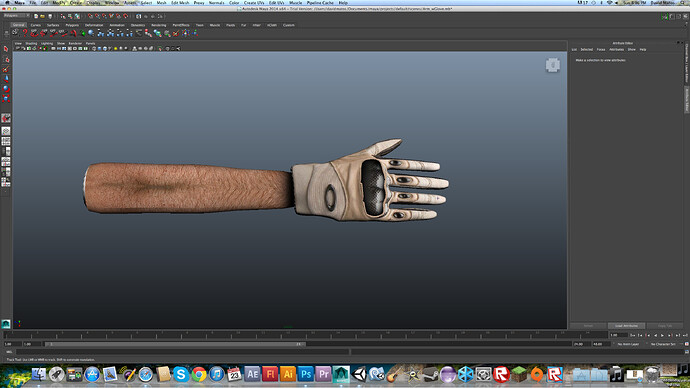The image size is (690, 388).
Task: Click the blue sphere shelf icon
Action: pyautogui.click(x=91, y=33)
